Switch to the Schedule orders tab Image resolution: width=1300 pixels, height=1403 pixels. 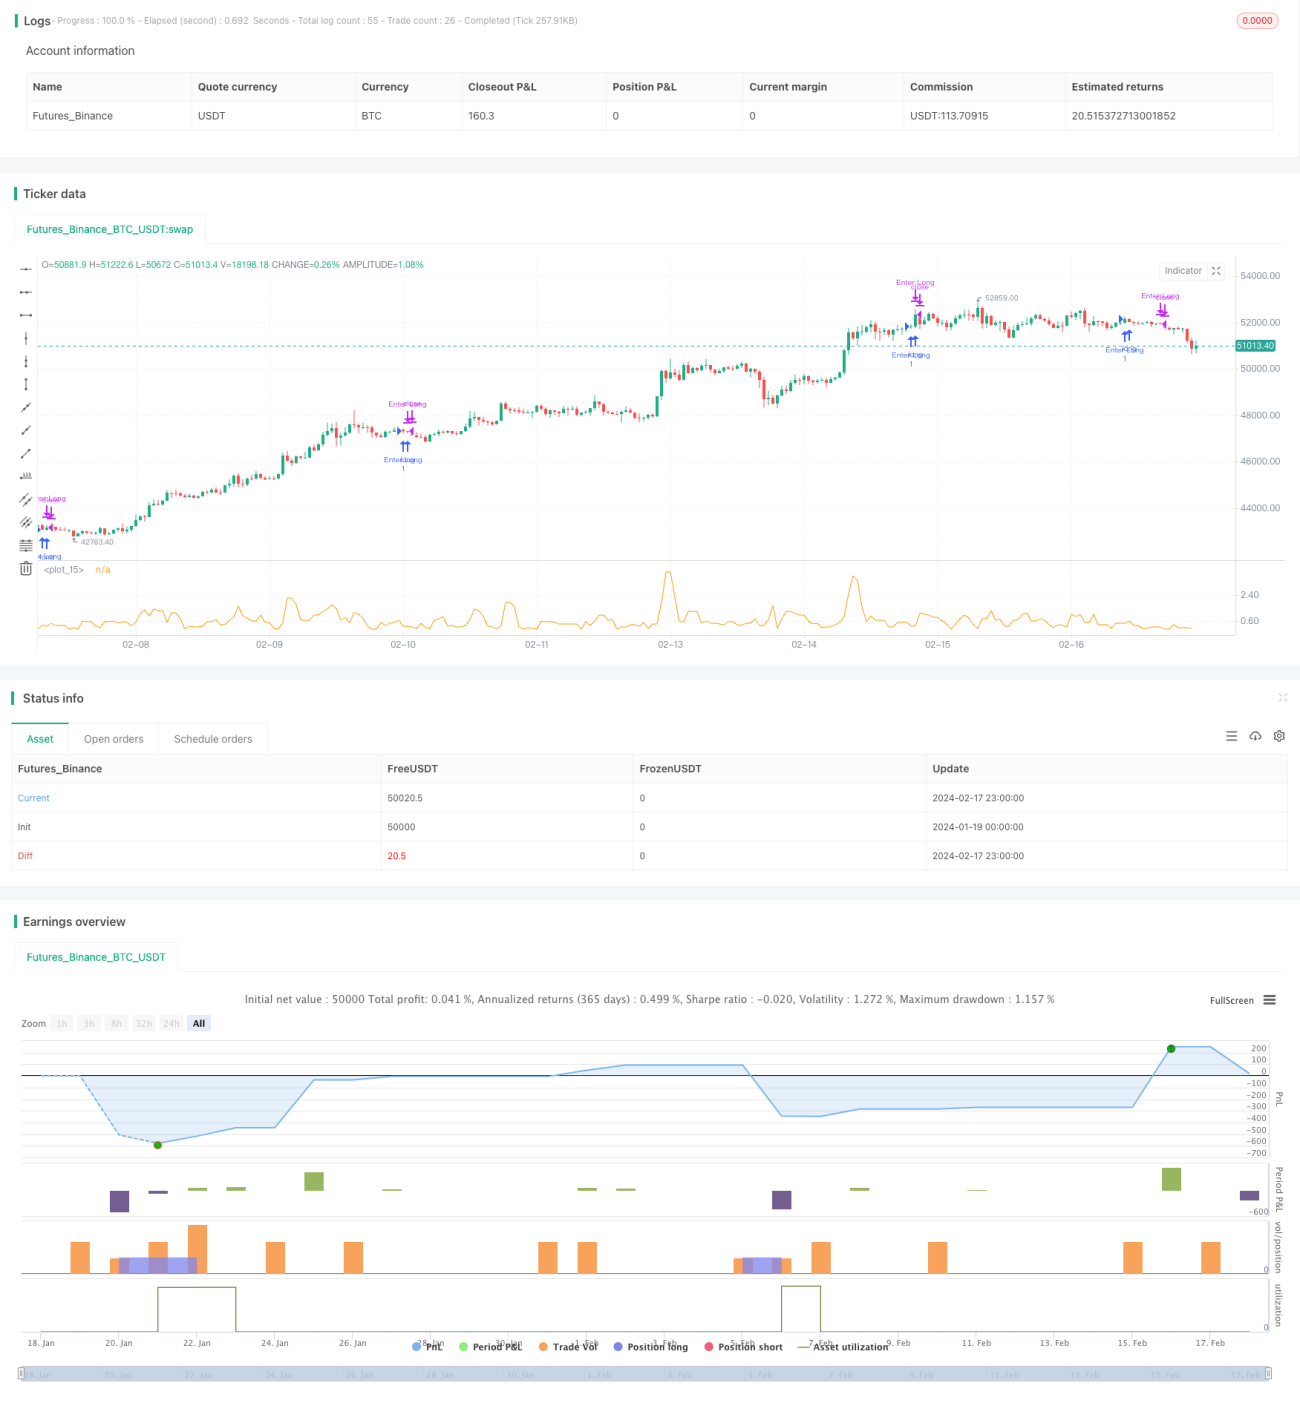[x=213, y=739]
